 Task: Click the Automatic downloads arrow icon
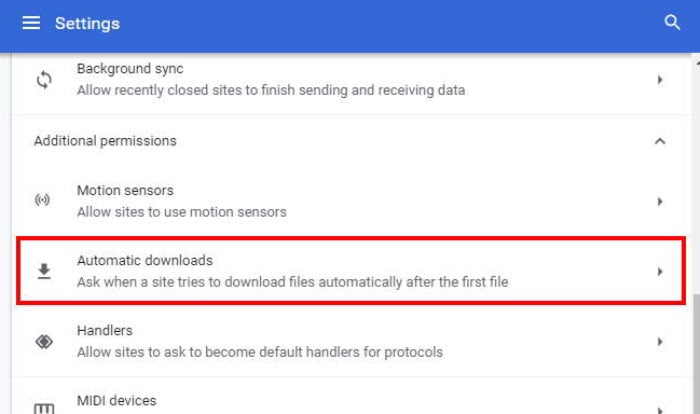coord(44,271)
